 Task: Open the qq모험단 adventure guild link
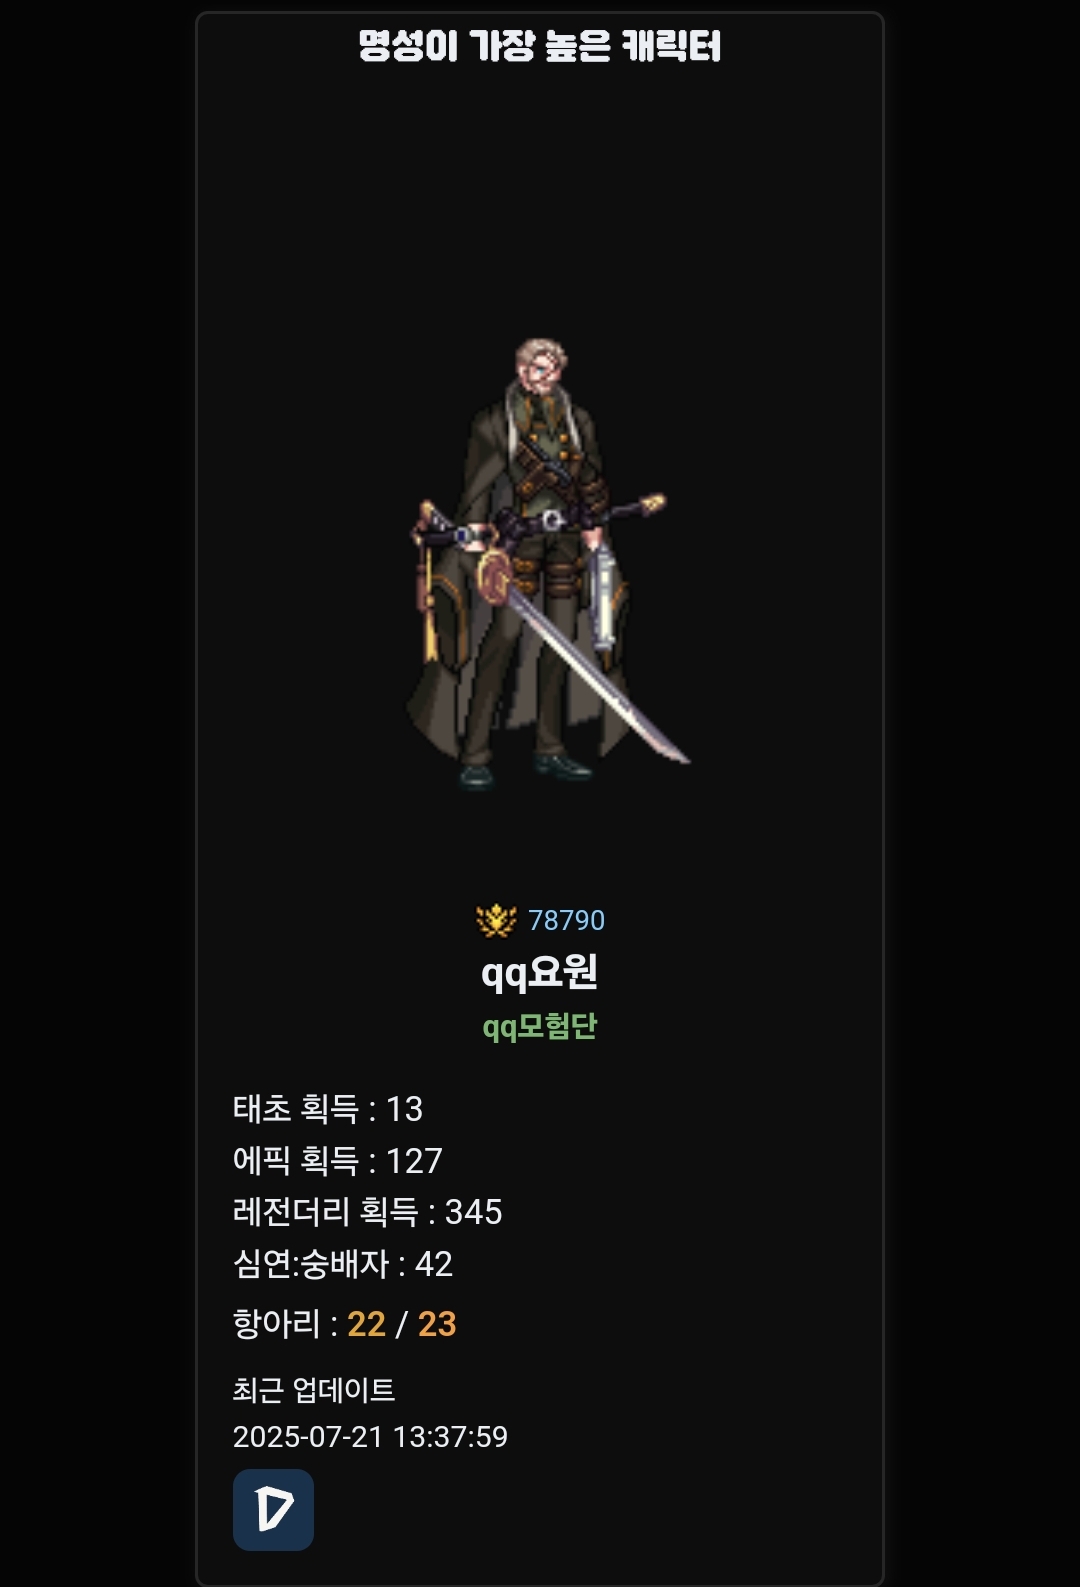540,1027
